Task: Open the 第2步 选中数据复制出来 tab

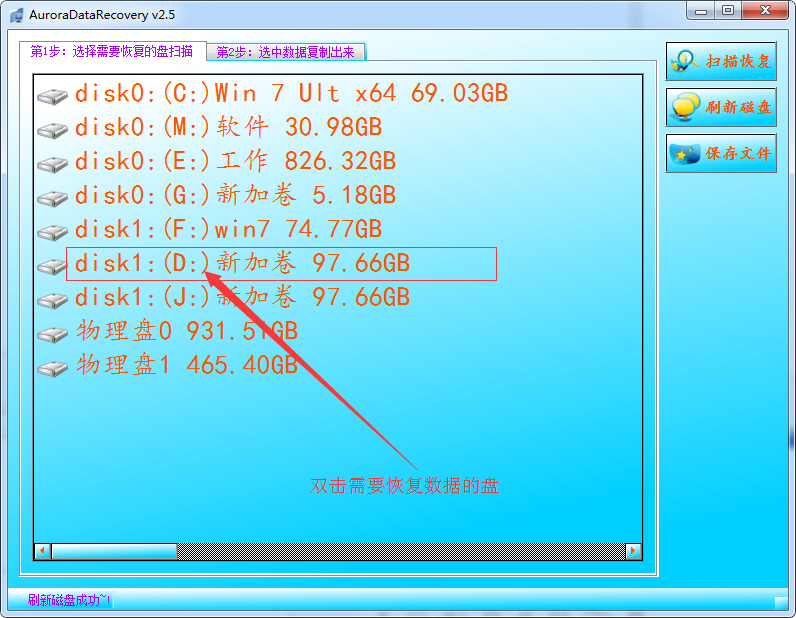Action: [286, 52]
